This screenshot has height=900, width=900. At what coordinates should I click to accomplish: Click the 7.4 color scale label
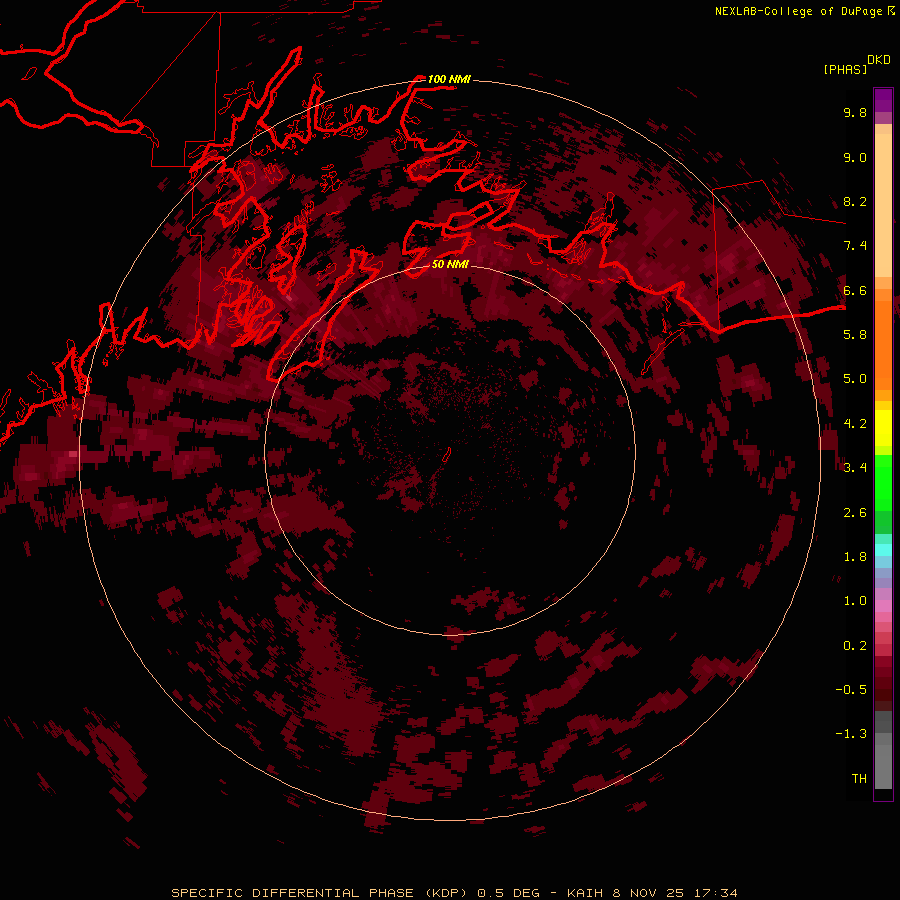tap(855, 246)
